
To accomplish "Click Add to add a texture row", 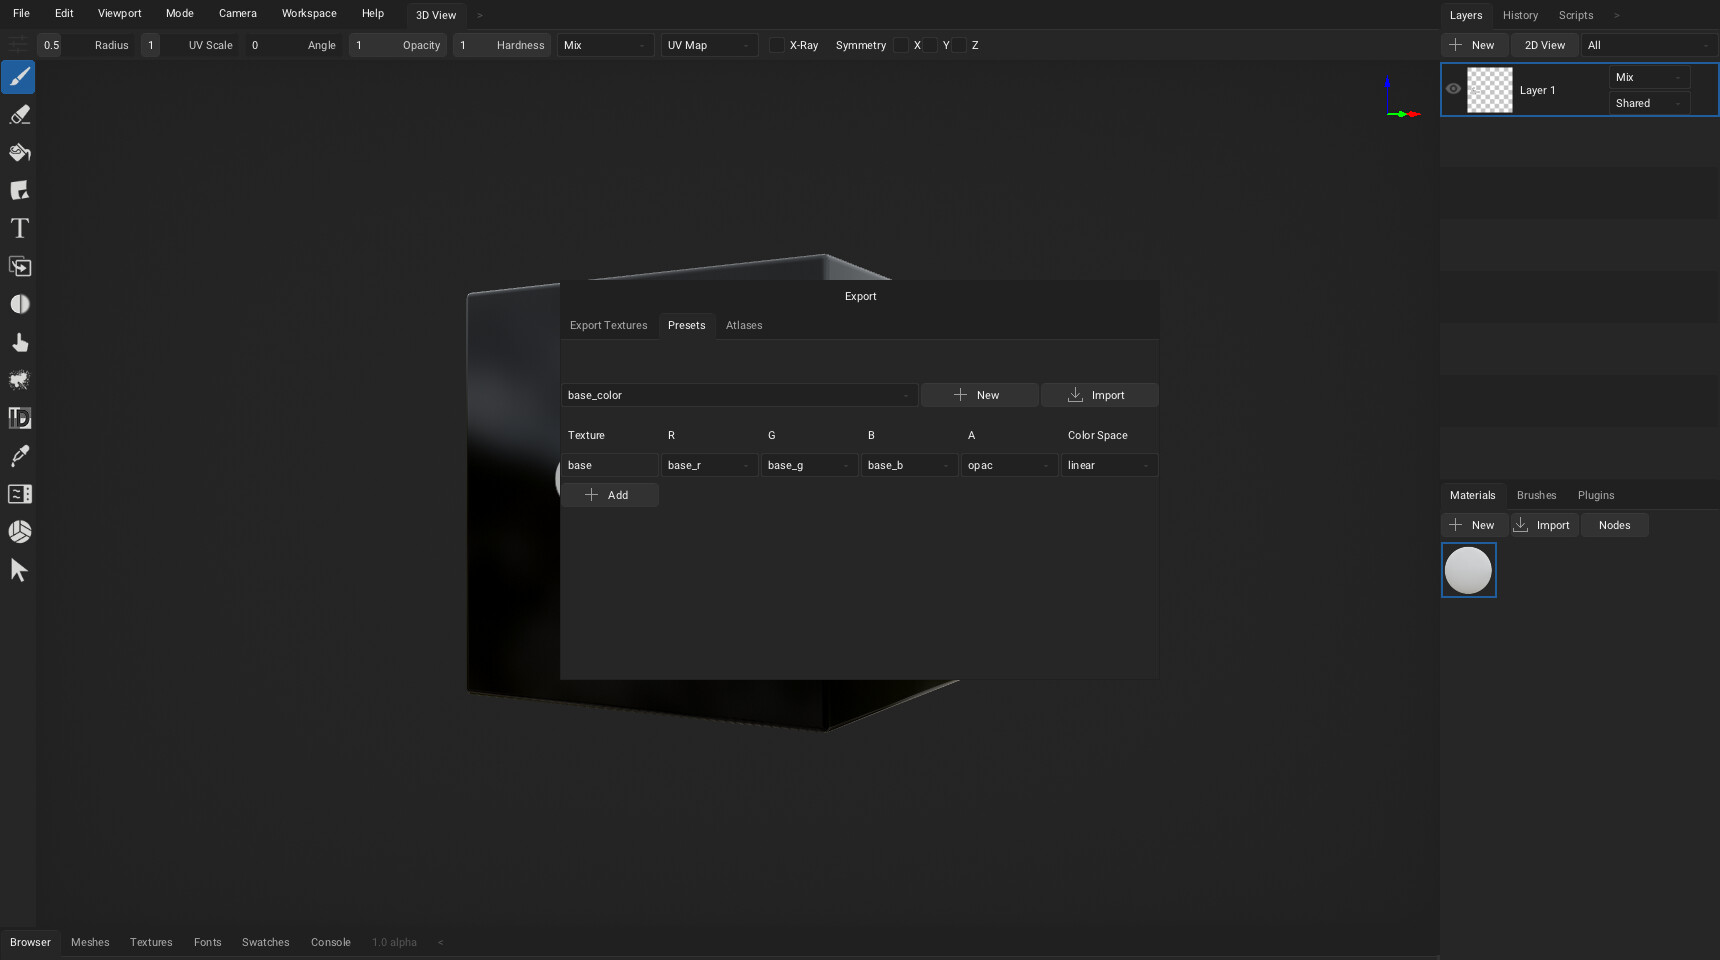I will [609, 495].
